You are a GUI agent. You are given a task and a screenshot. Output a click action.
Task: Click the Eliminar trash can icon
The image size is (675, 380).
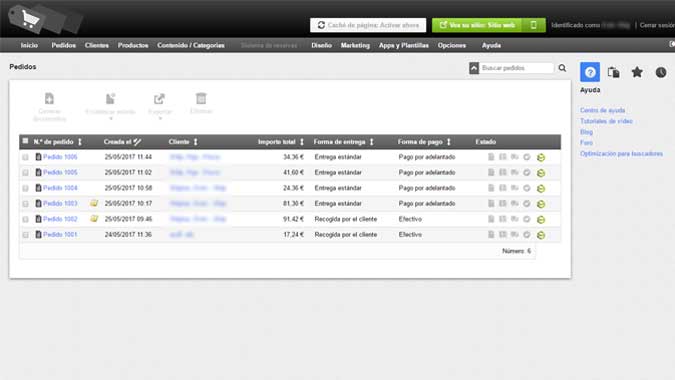coord(201,99)
